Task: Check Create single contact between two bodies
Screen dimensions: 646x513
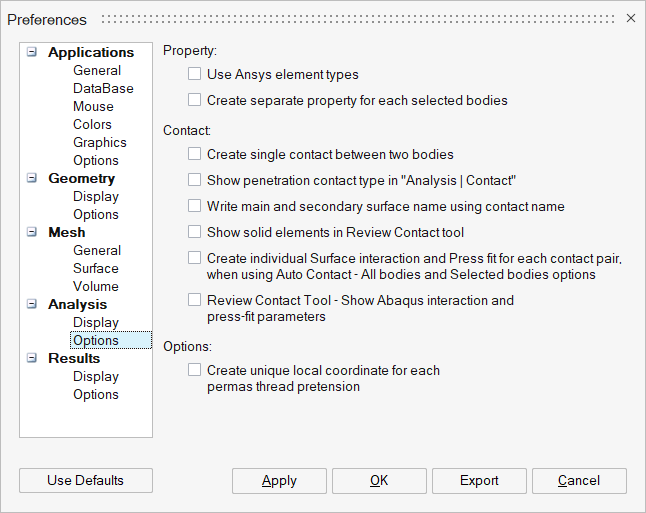Action: [194, 155]
